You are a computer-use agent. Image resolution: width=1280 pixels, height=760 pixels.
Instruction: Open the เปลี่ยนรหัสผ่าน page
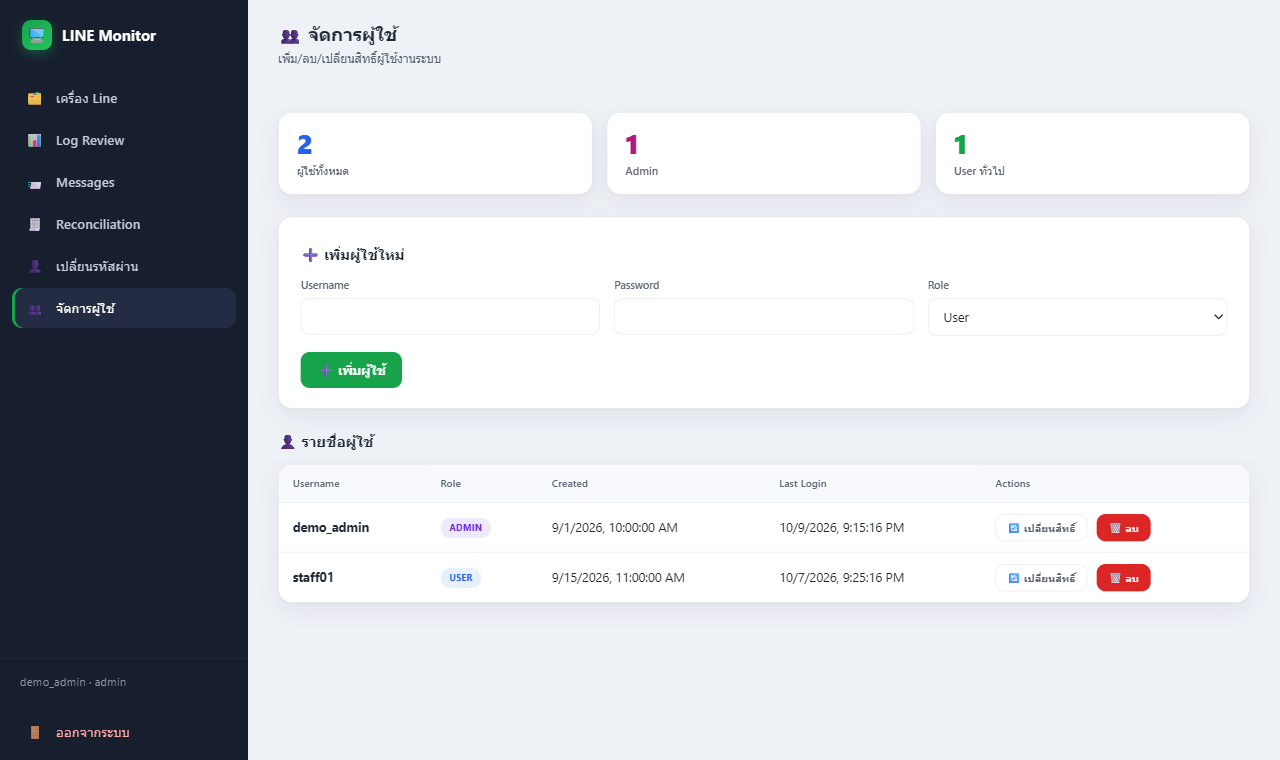(124, 266)
